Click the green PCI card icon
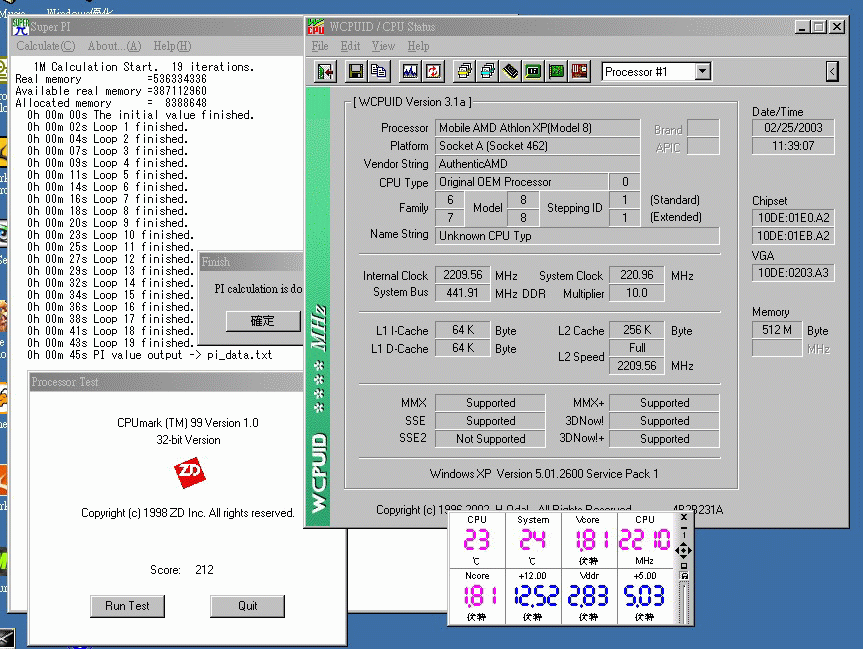This screenshot has width=863, height=649. [556, 72]
